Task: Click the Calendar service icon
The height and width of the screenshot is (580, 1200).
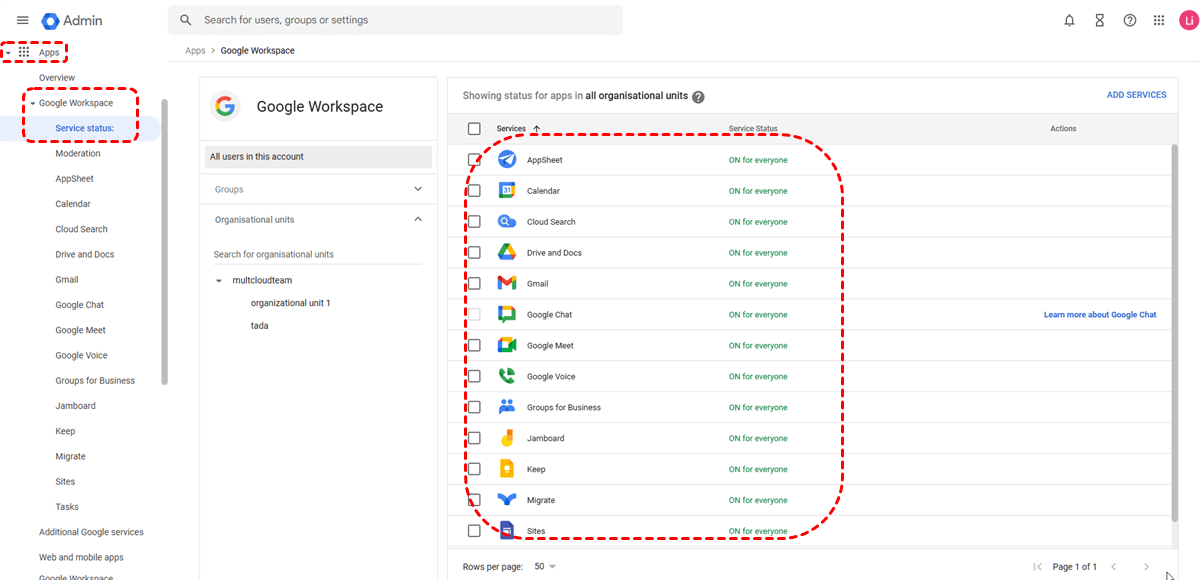Action: click(x=507, y=191)
